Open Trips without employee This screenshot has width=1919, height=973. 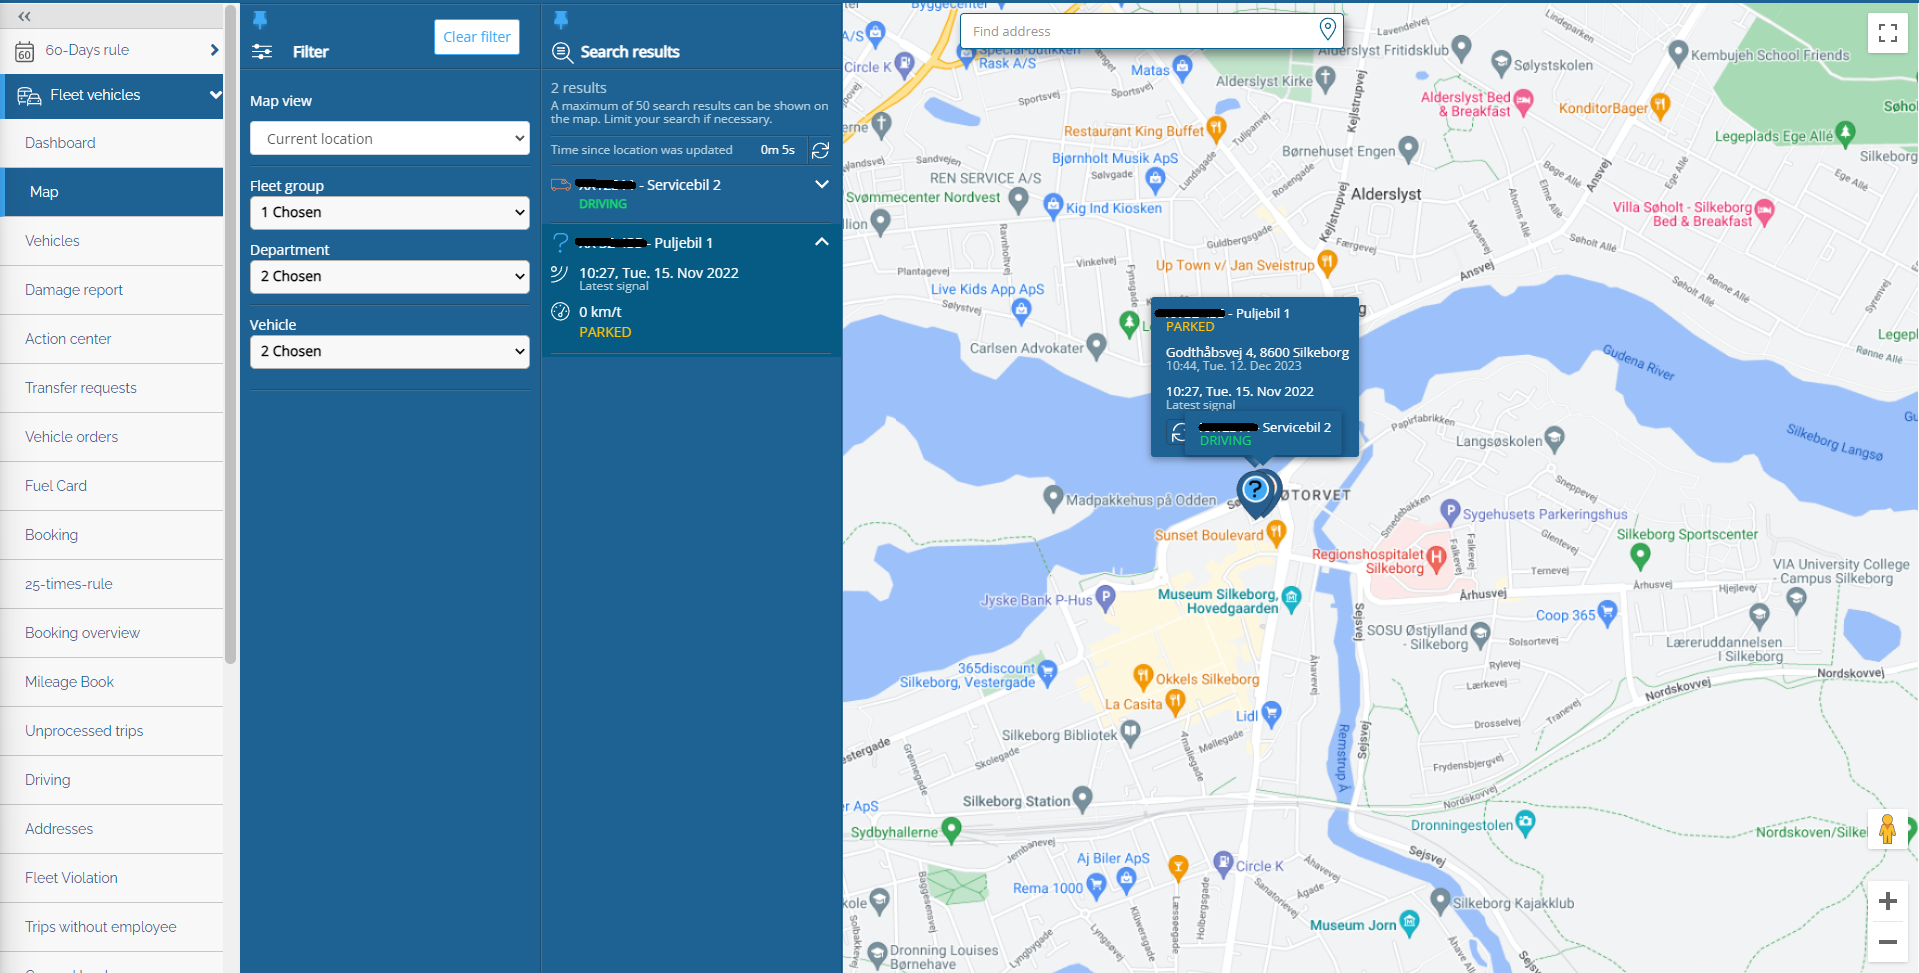click(112, 927)
